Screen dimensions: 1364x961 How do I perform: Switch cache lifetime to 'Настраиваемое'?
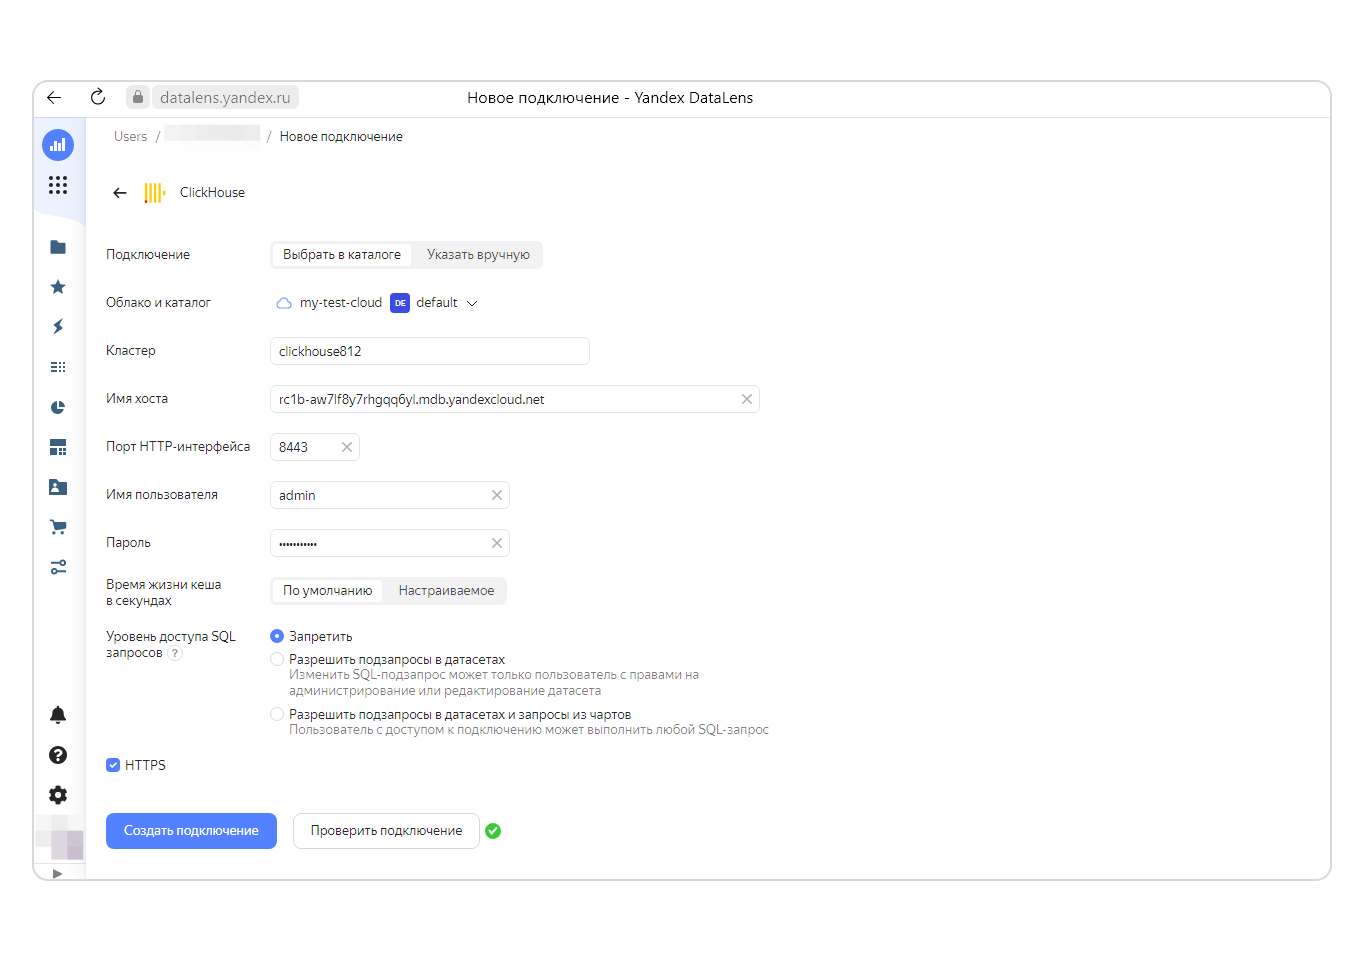[446, 591]
